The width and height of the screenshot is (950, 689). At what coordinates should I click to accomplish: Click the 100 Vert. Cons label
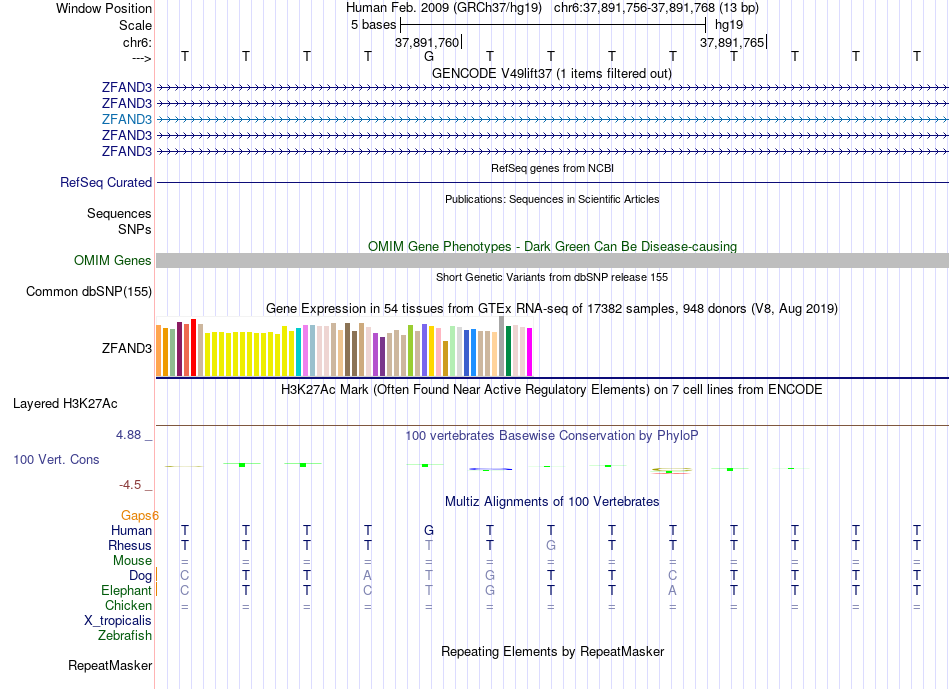coord(56,459)
